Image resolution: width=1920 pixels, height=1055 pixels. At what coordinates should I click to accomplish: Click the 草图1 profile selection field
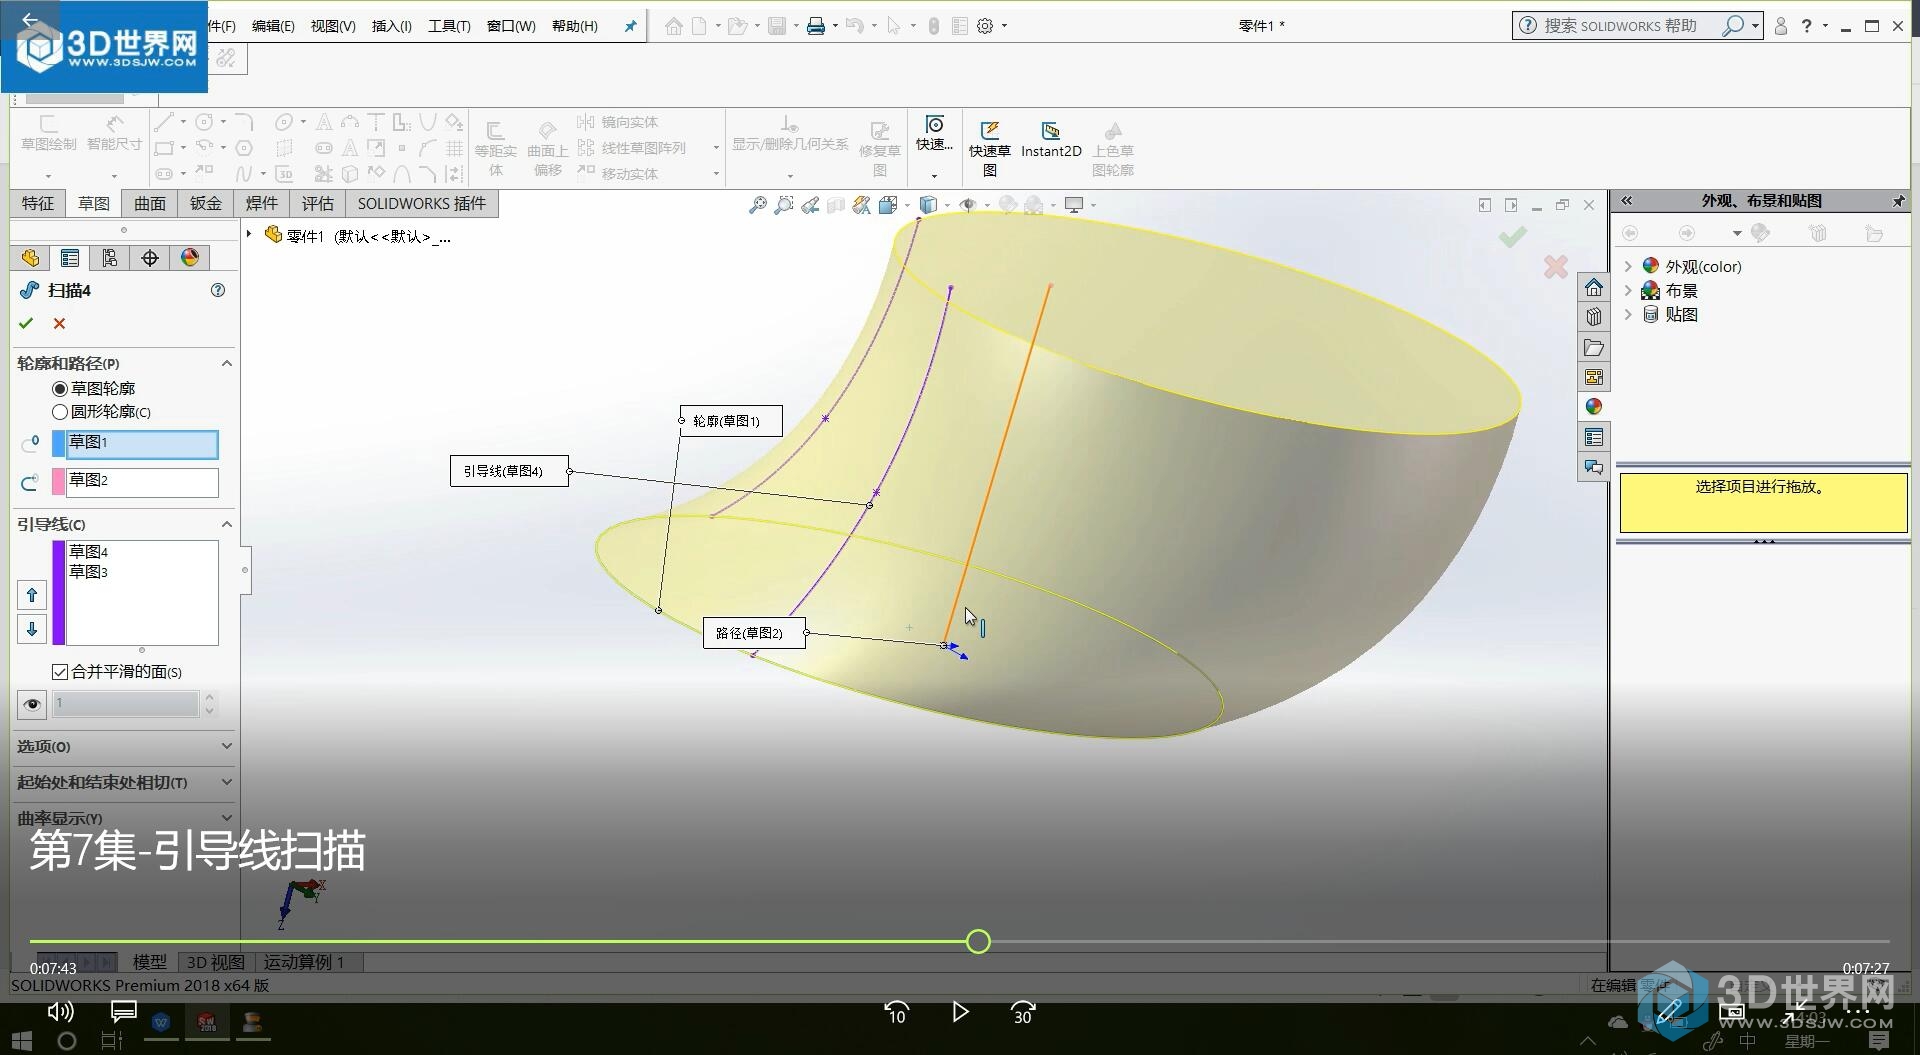(142, 443)
